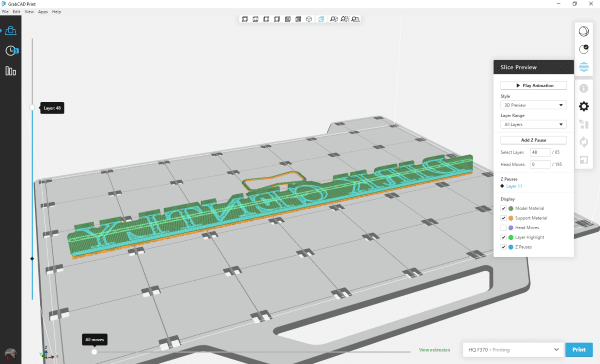This screenshot has width=600, height=364.
Task: Toggle Layer Highlight display checkbox
Action: point(503,237)
